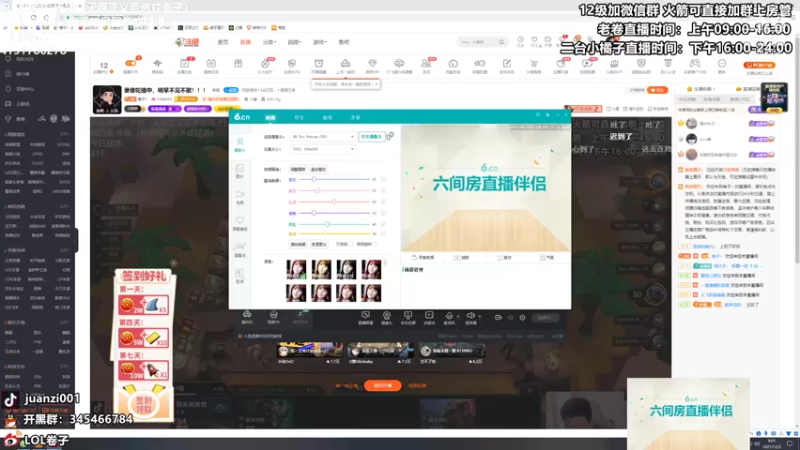Click the Douyu search input field

point(477,42)
